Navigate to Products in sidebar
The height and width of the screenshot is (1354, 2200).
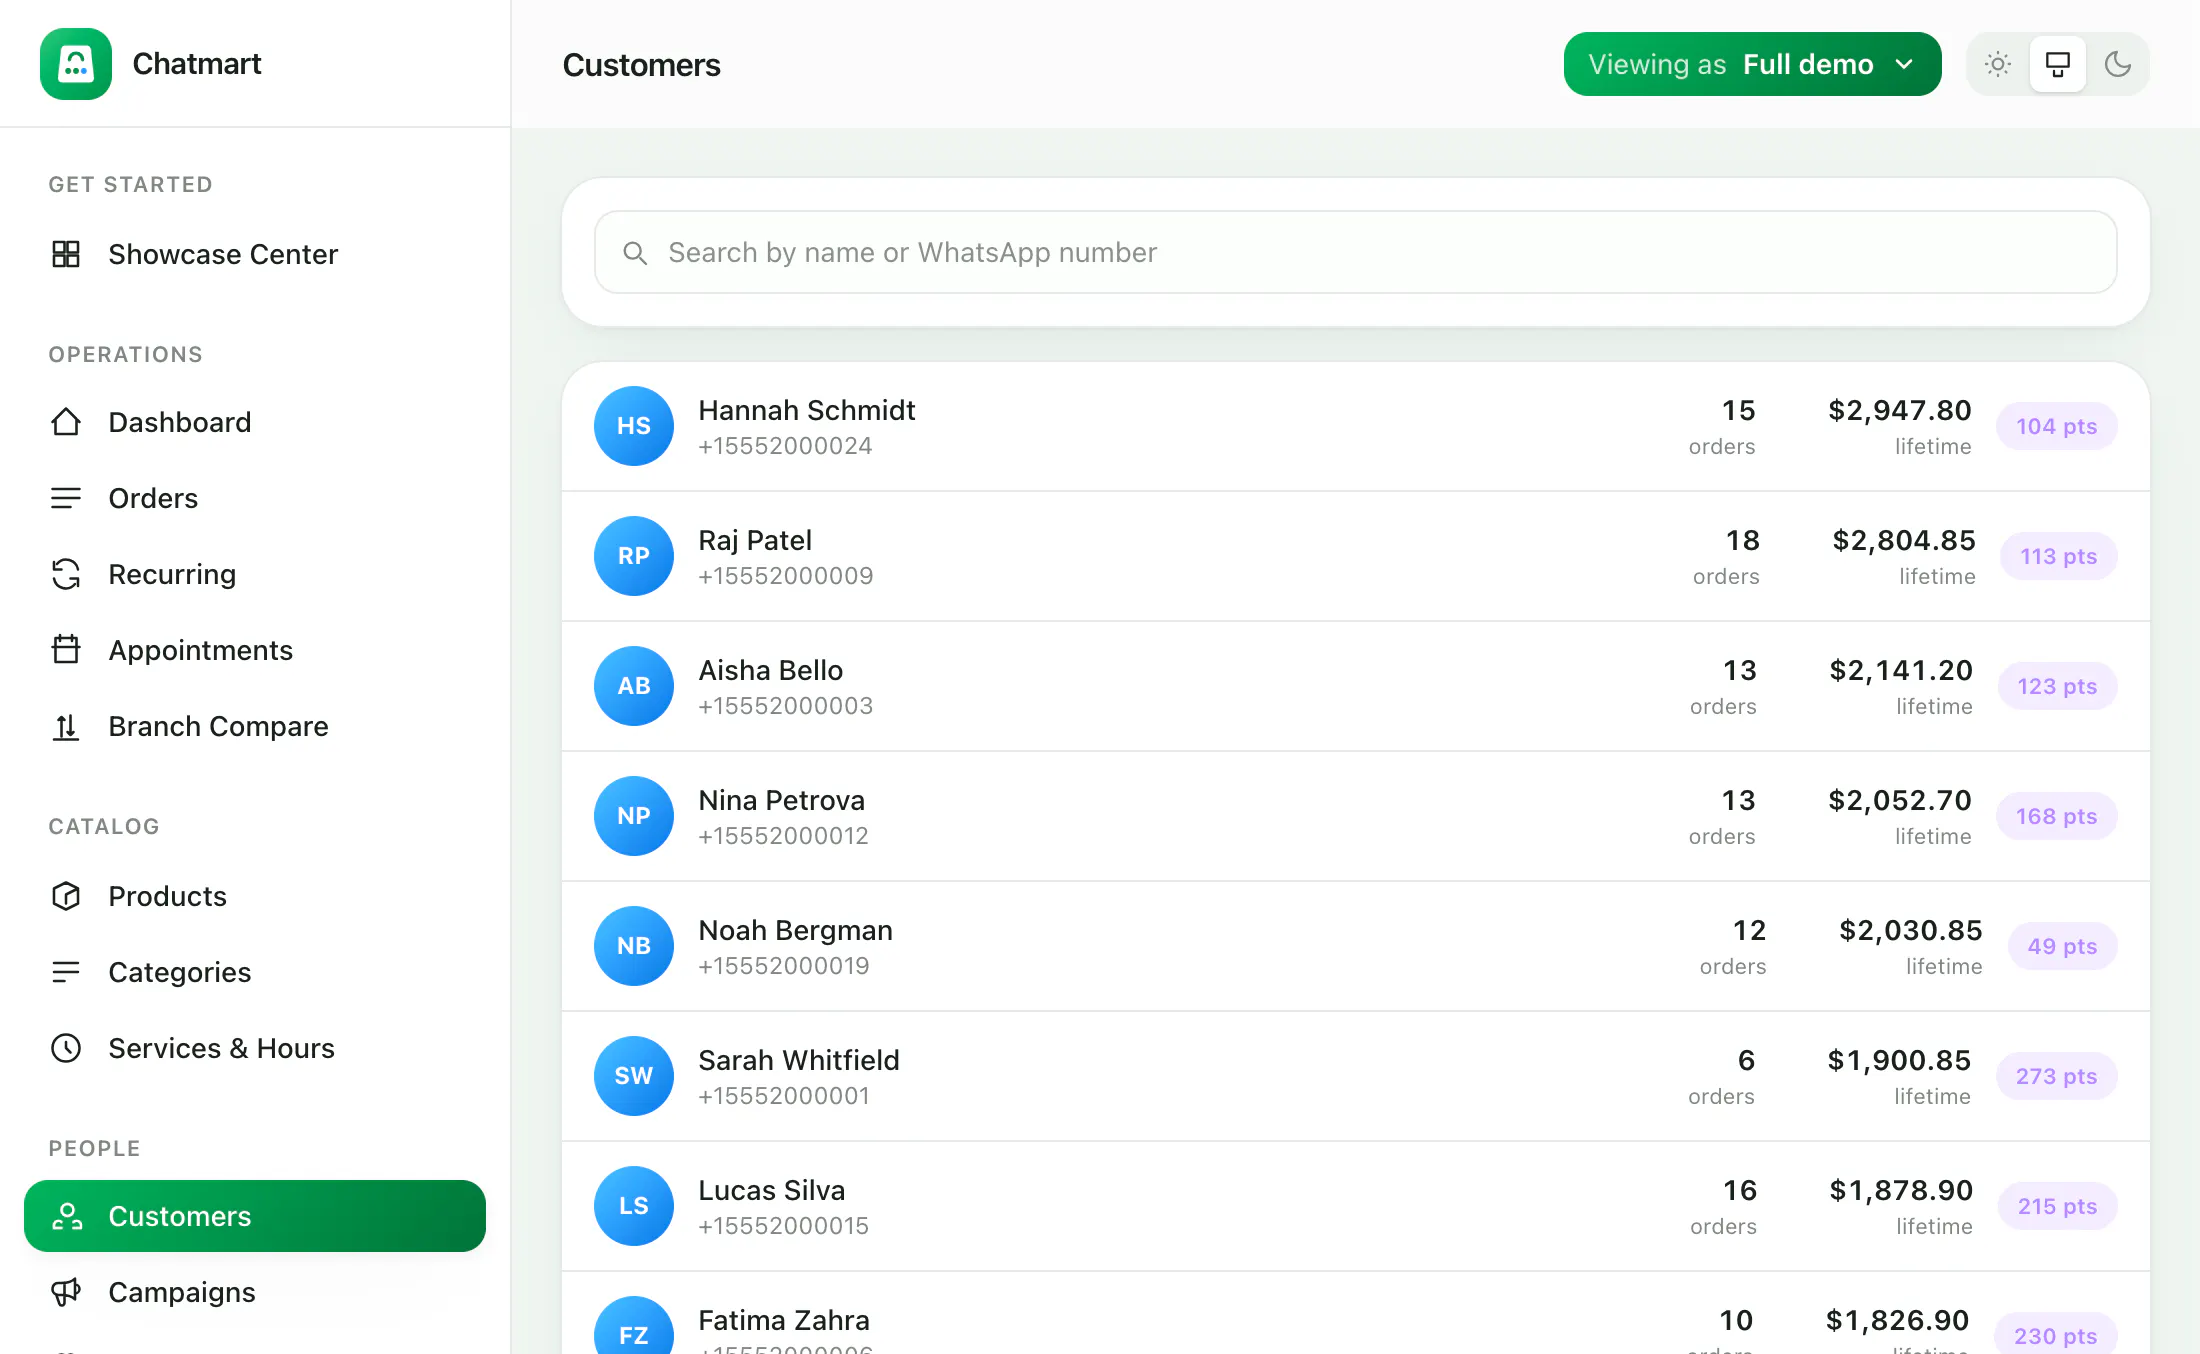click(x=255, y=896)
